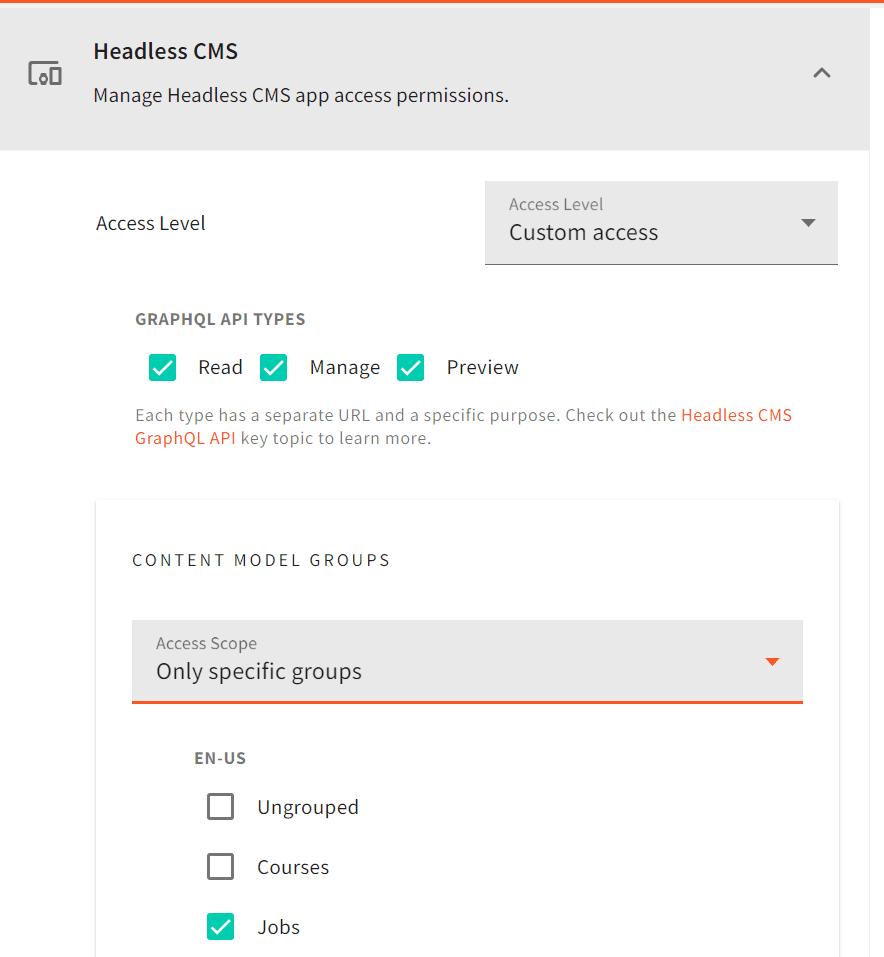Screen dimensions: 884x957
Task: Open the Access Scope dropdown
Action: [x=467, y=661]
